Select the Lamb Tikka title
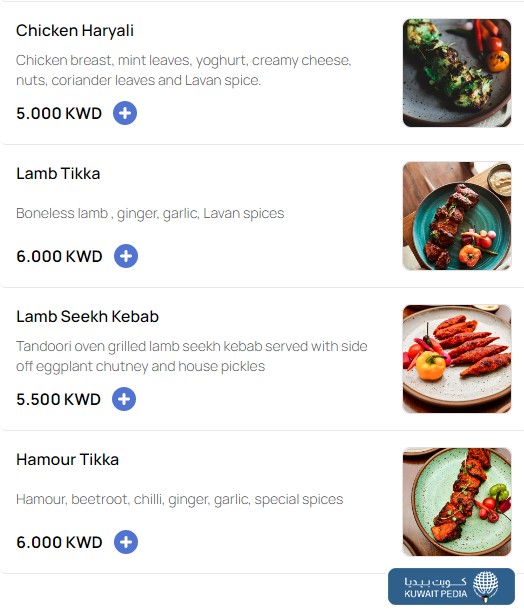524x611 pixels. [58, 173]
